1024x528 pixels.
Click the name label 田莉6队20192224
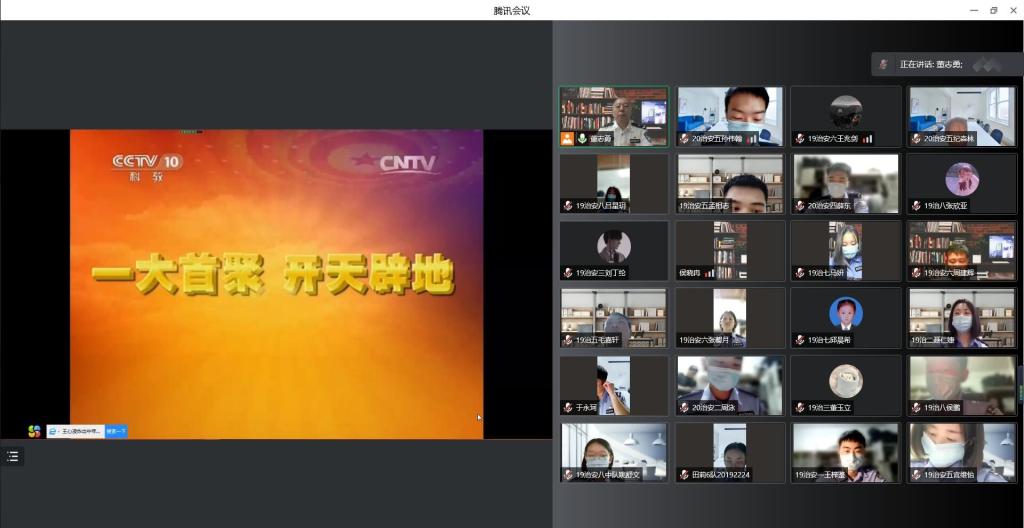[x=721, y=476]
